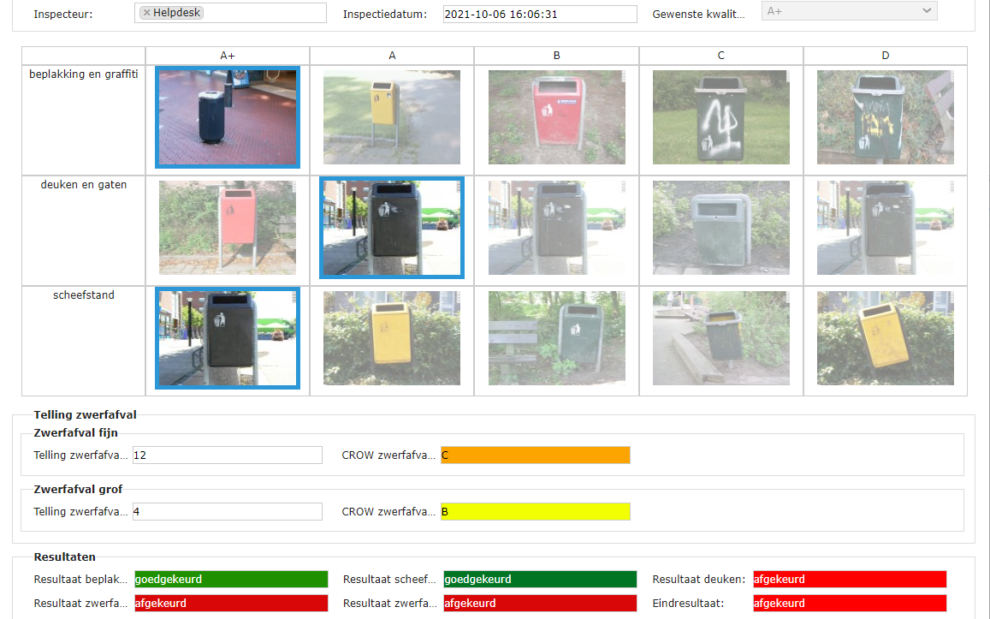Select tilted yellow bin D for scheefstand

tap(884, 338)
